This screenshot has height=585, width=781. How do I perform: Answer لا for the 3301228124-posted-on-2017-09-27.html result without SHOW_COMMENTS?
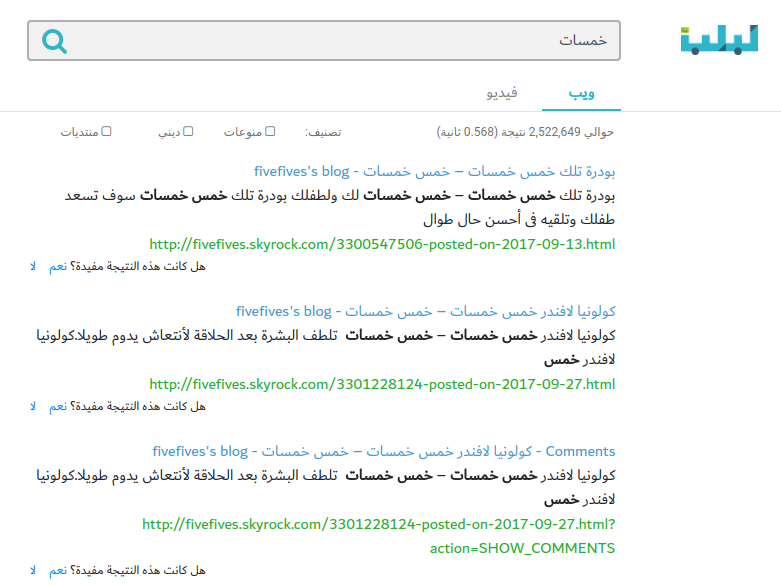pos(33,407)
